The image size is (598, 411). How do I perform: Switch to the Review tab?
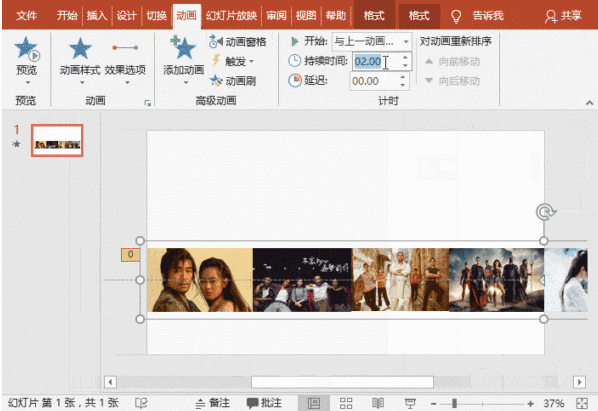pyautogui.click(x=276, y=16)
